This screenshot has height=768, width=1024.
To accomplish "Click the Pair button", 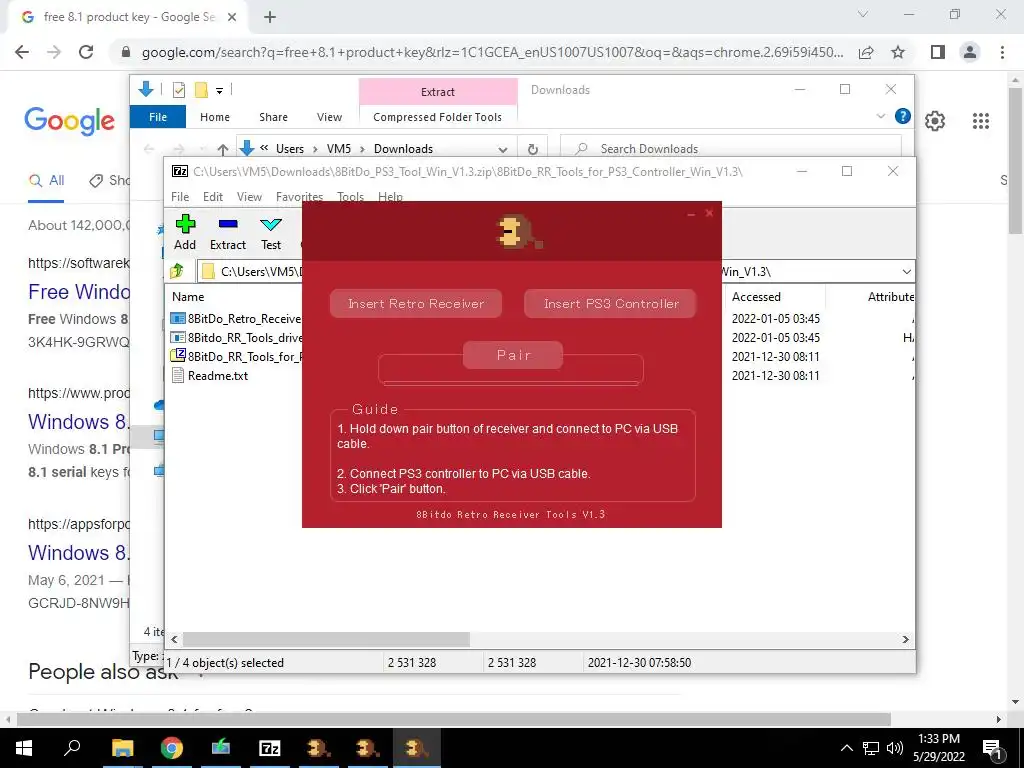I will tap(513, 355).
